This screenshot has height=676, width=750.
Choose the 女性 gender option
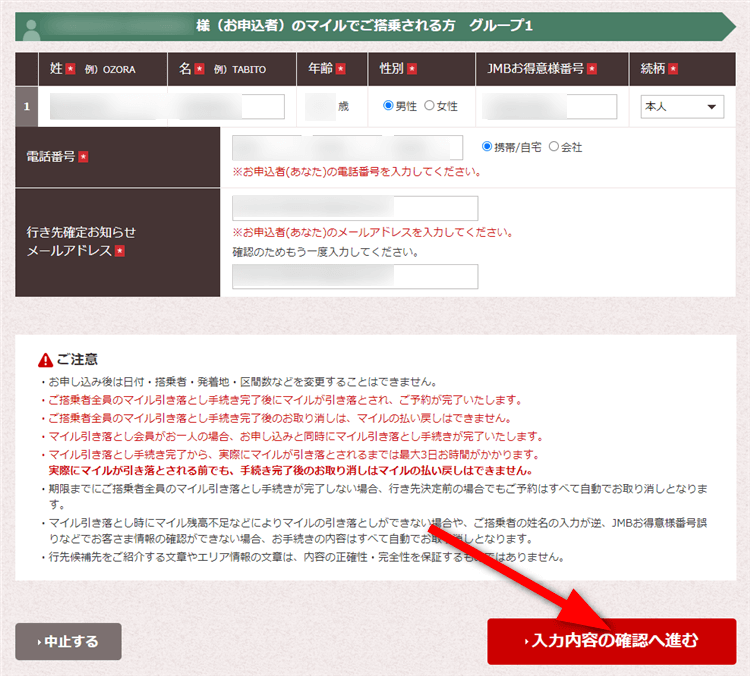pyautogui.click(x=430, y=106)
